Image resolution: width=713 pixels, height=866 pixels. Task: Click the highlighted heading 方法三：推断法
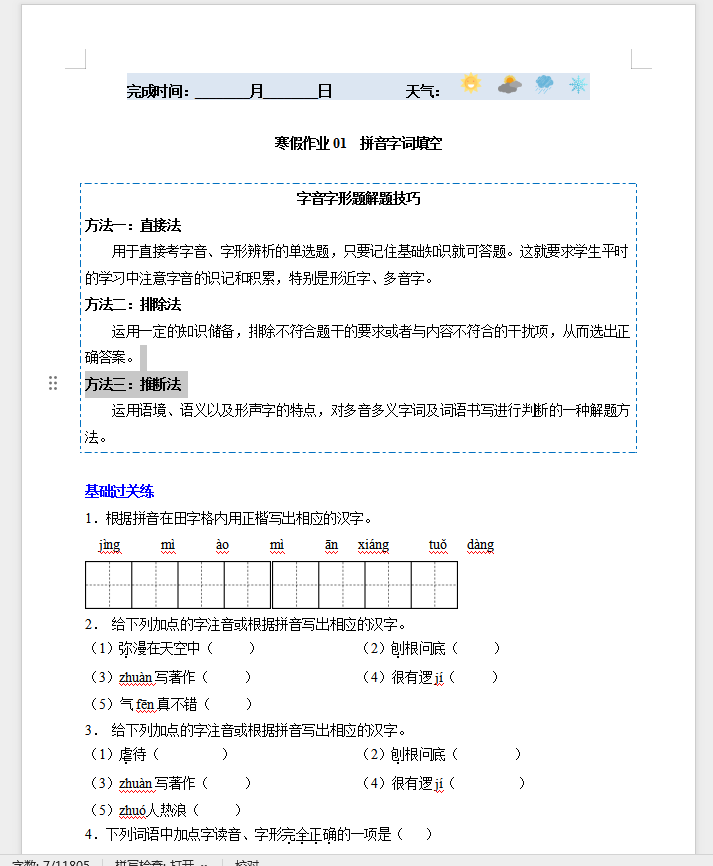[x=133, y=384]
